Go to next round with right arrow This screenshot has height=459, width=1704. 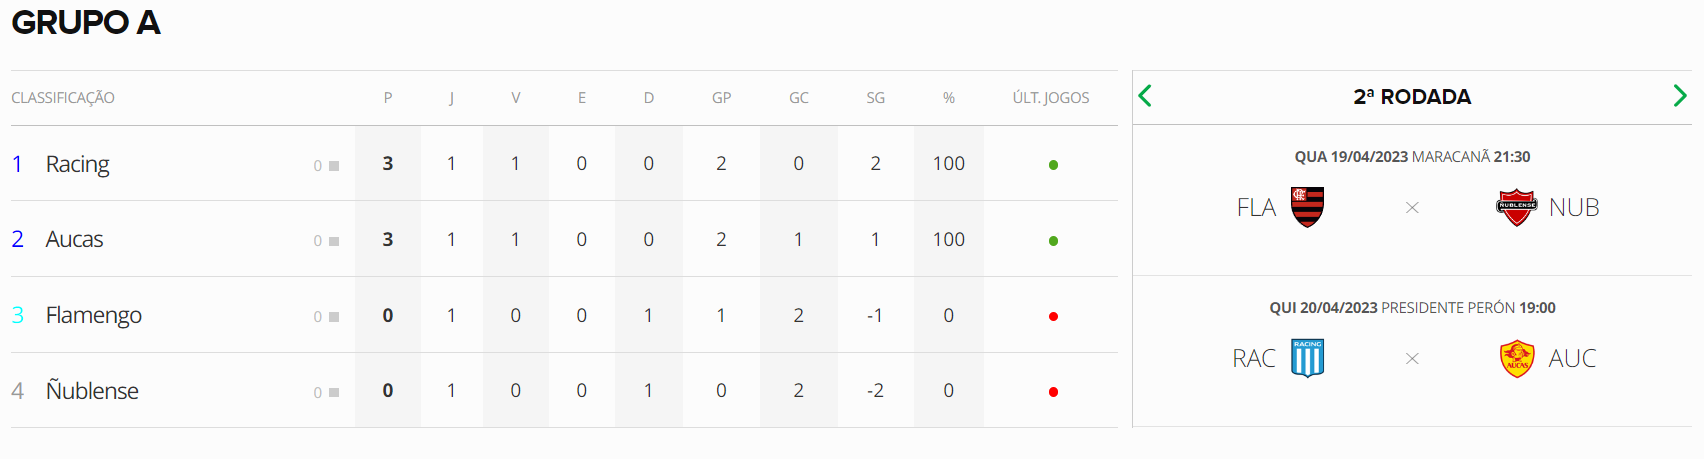tap(1680, 96)
